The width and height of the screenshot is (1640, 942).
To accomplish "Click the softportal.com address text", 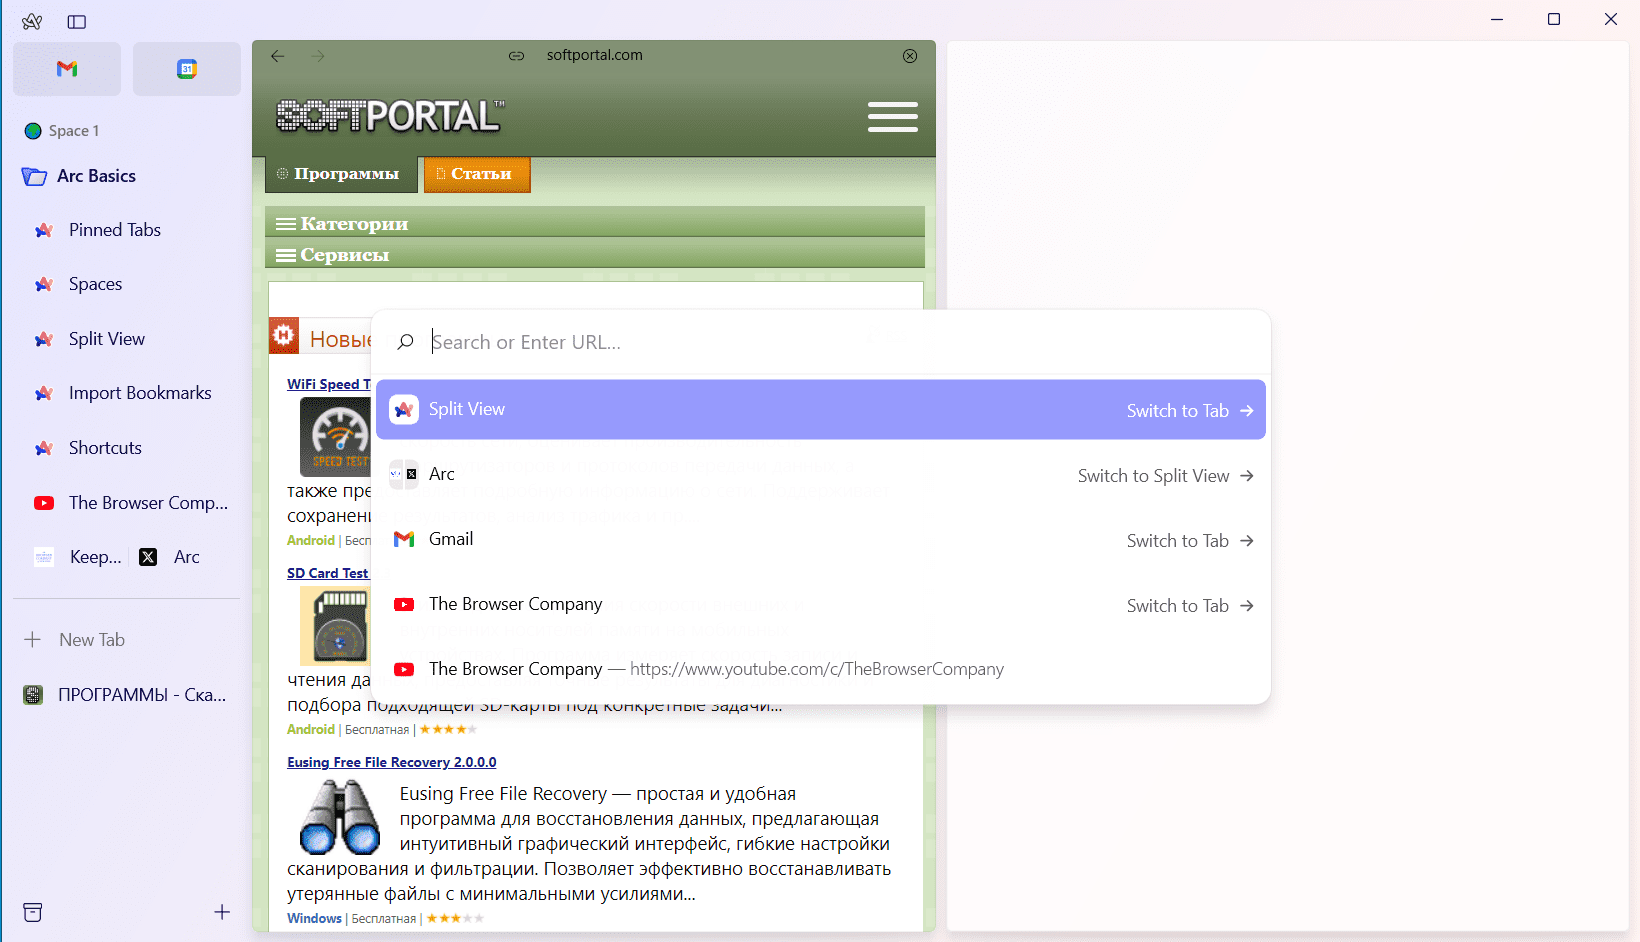I will coord(594,55).
